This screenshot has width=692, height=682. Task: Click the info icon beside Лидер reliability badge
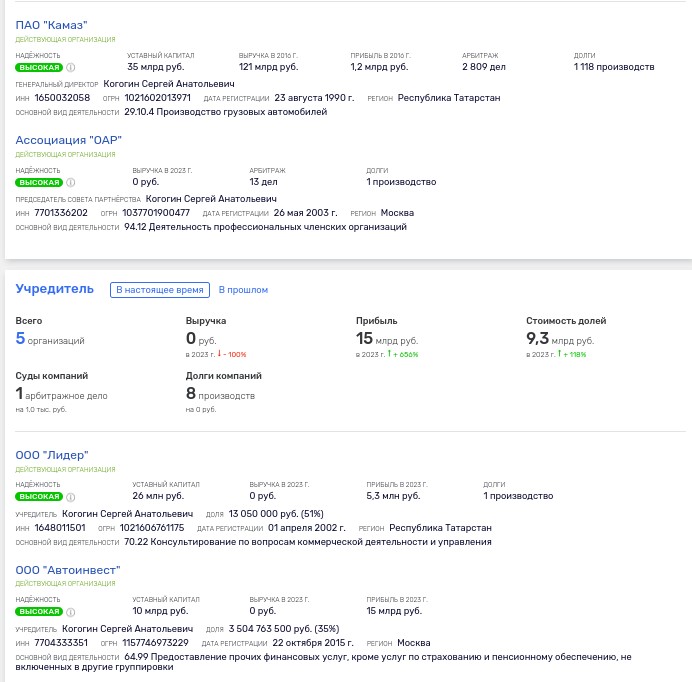point(71,497)
